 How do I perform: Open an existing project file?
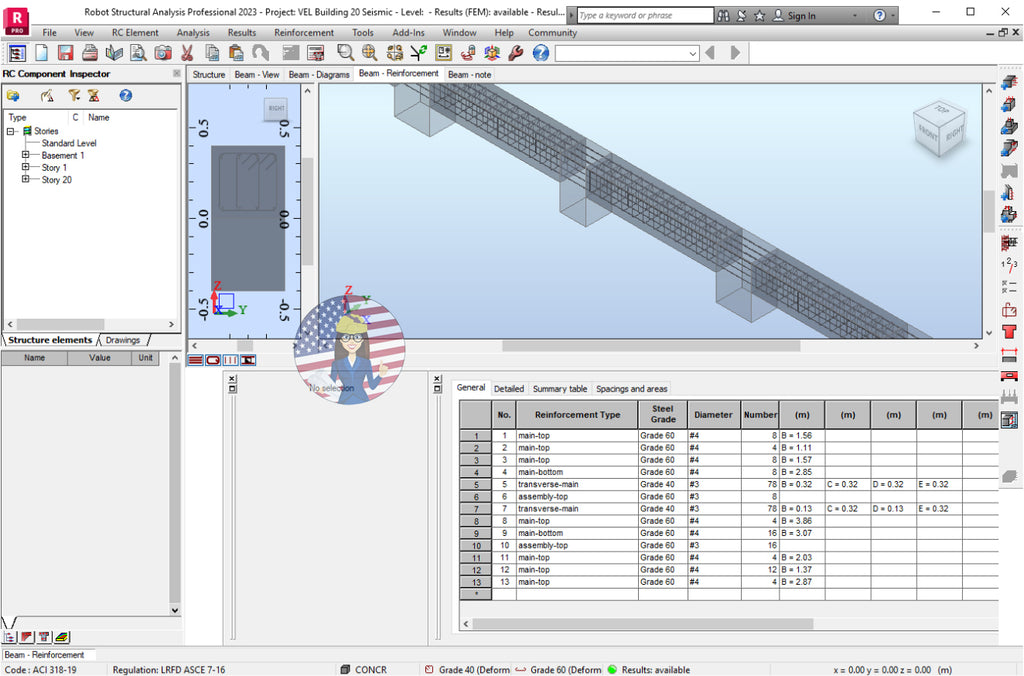point(115,55)
